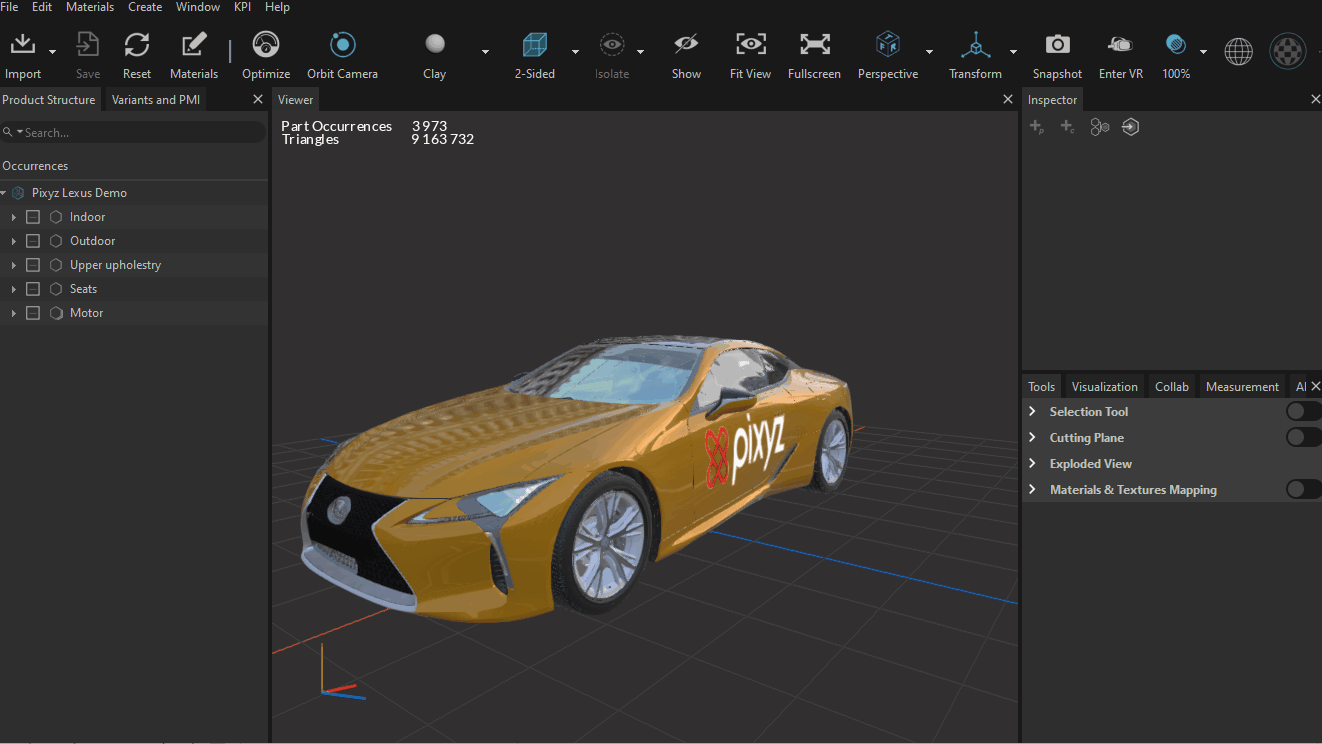Select the Orbit Camera icon
This screenshot has width=1322, height=744.
pyautogui.click(x=343, y=45)
